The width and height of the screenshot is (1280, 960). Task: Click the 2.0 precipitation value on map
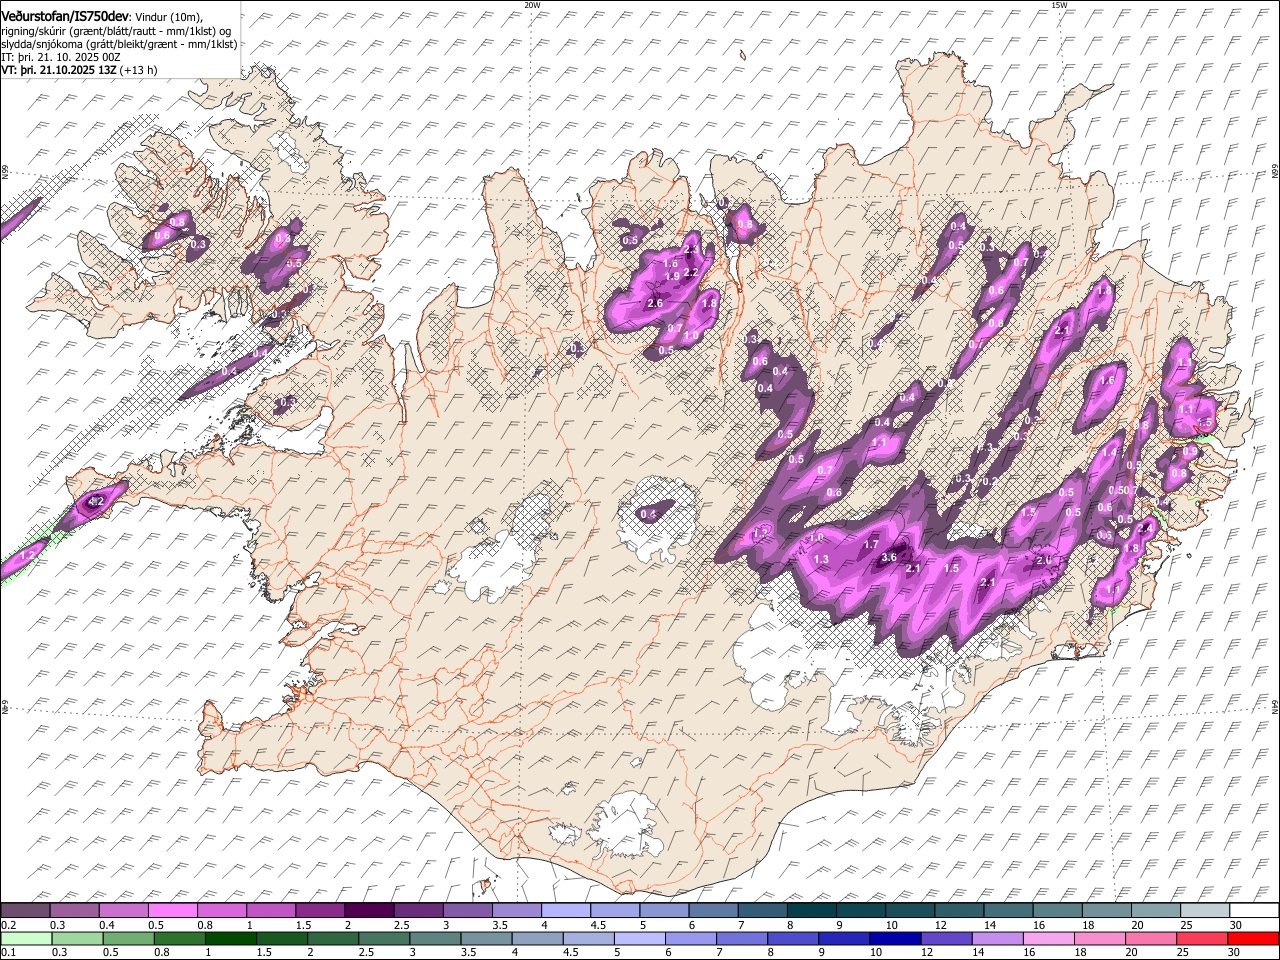pos(1044,561)
